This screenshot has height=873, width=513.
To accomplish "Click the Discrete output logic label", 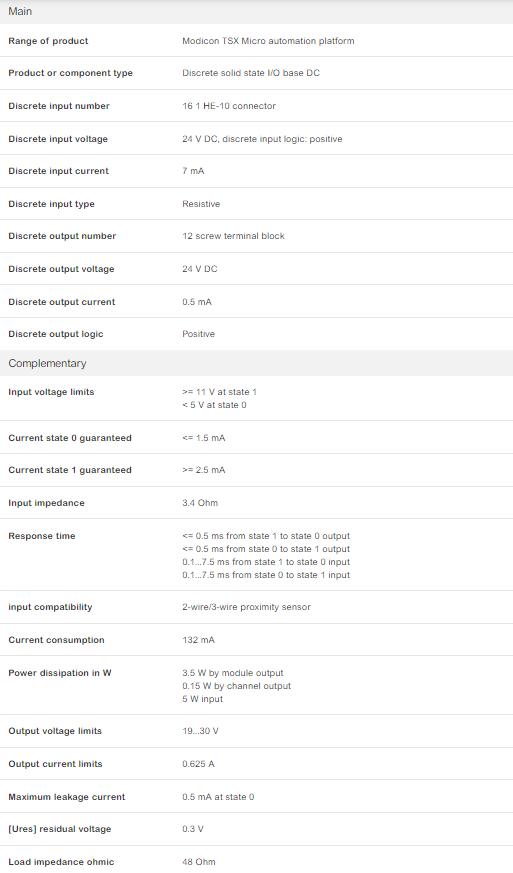I will click(56, 334).
